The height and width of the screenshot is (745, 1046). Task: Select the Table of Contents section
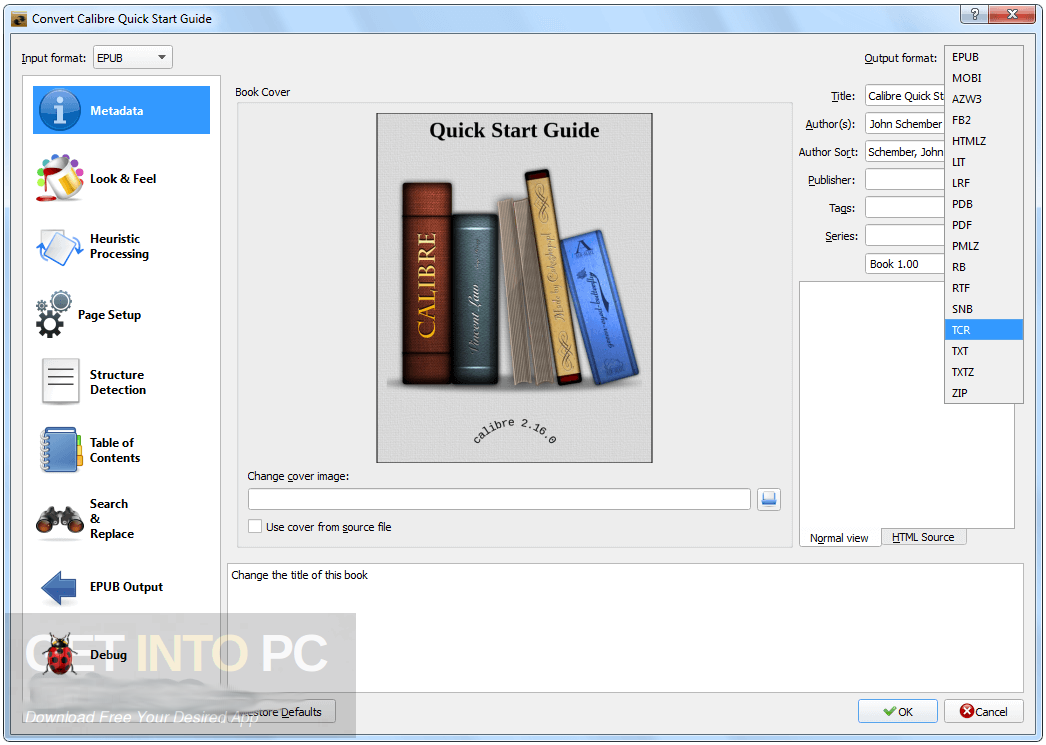click(x=121, y=450)
